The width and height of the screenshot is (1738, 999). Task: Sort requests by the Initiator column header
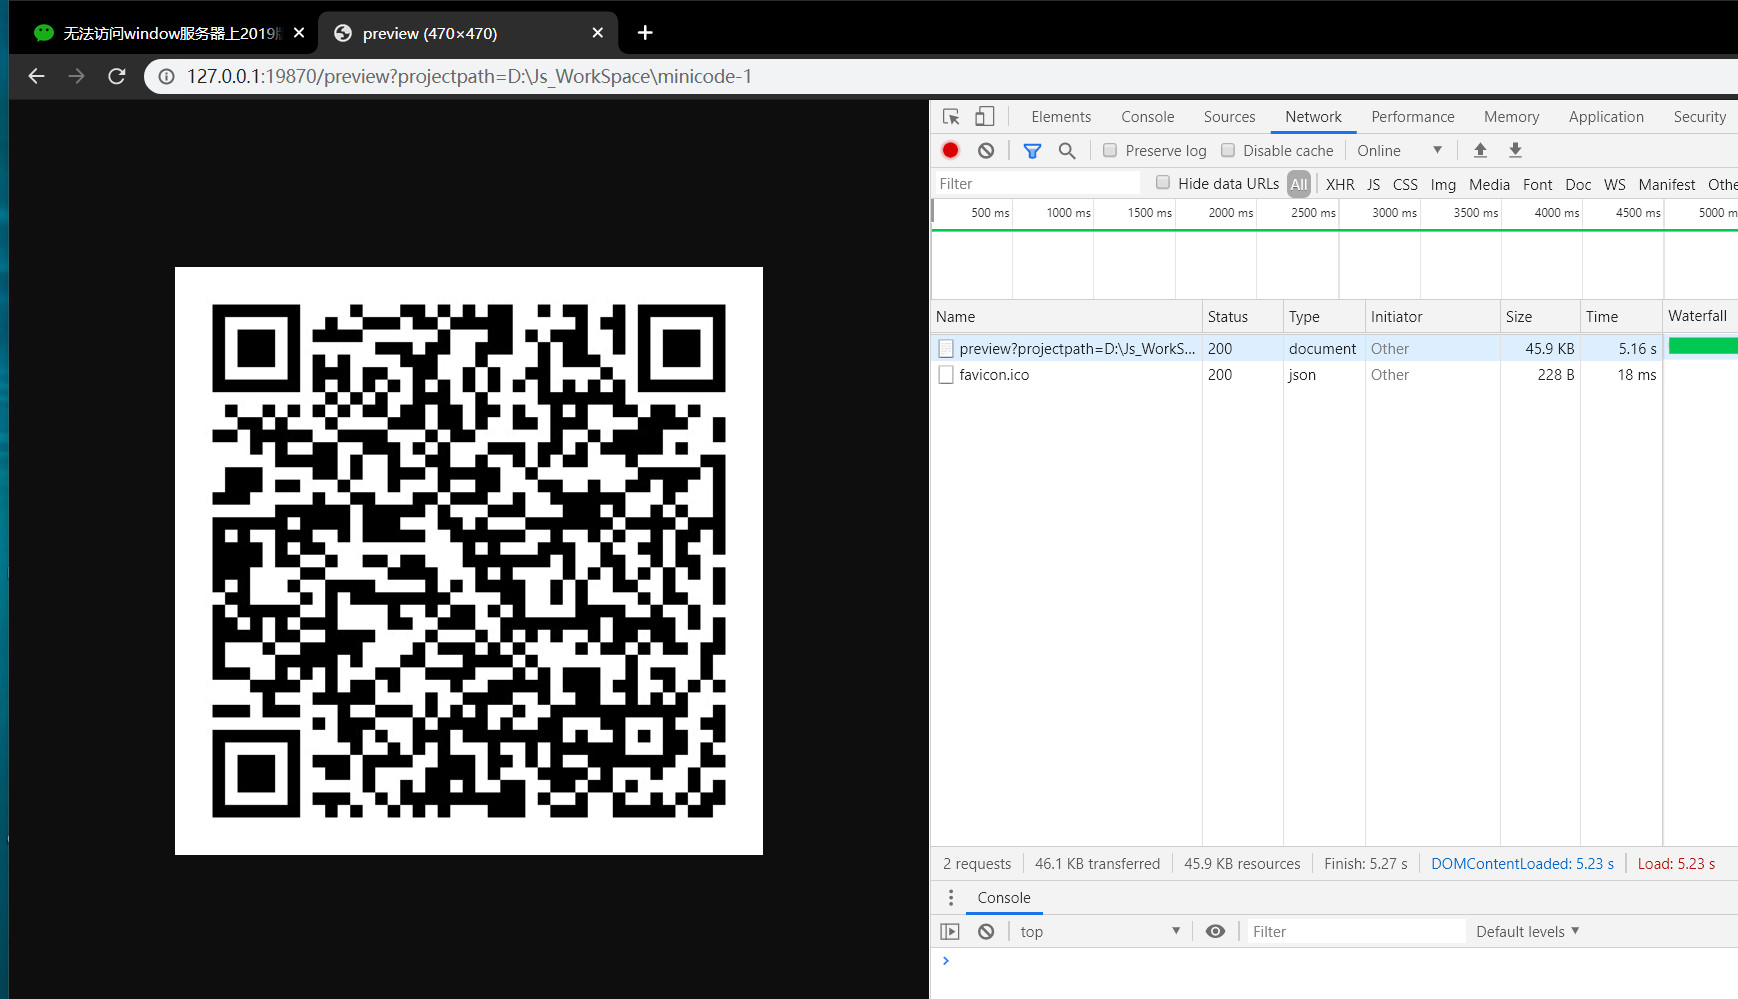[1433, 316]
